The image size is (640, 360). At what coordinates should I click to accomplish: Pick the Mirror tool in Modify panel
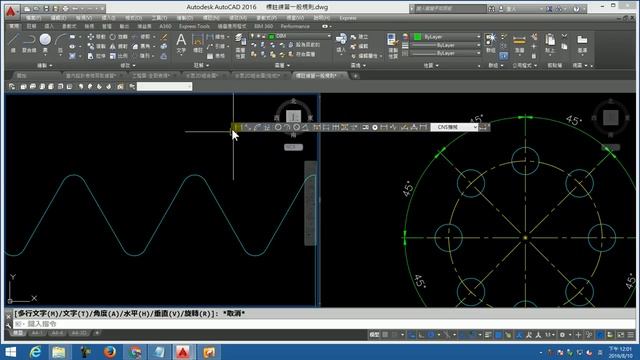[119, 46]
